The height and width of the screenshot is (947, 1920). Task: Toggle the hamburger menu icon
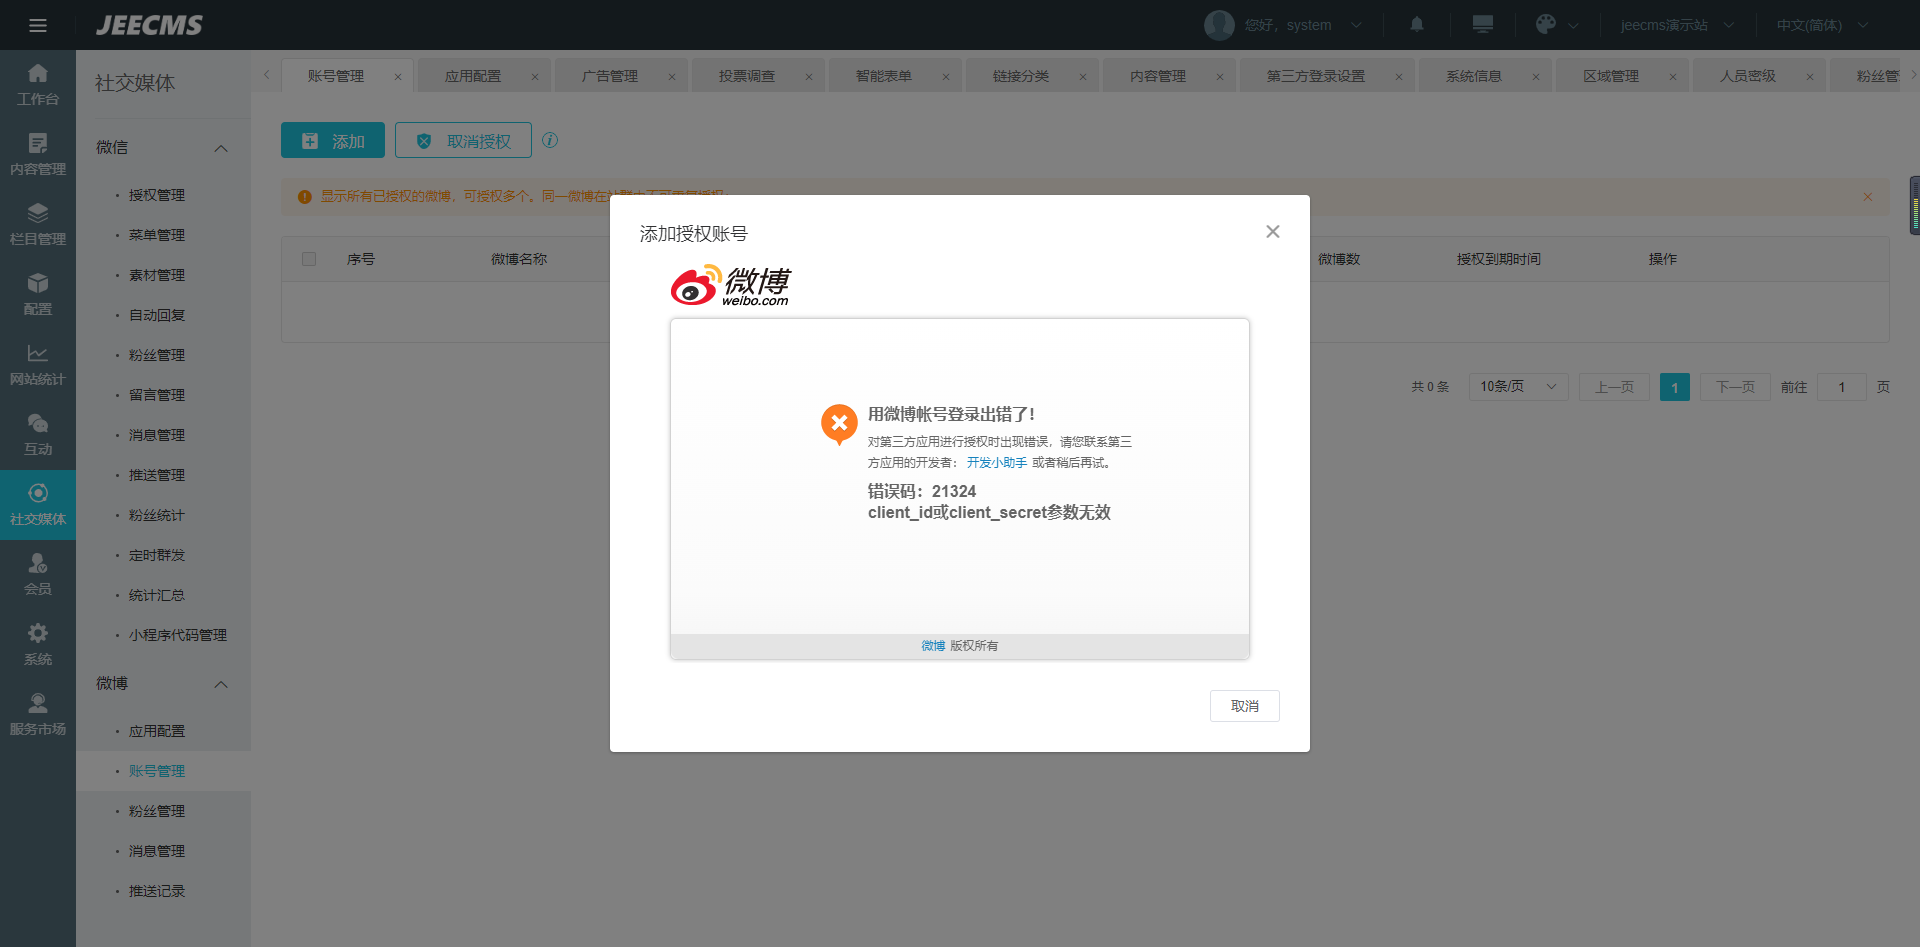tap(38, 25)
